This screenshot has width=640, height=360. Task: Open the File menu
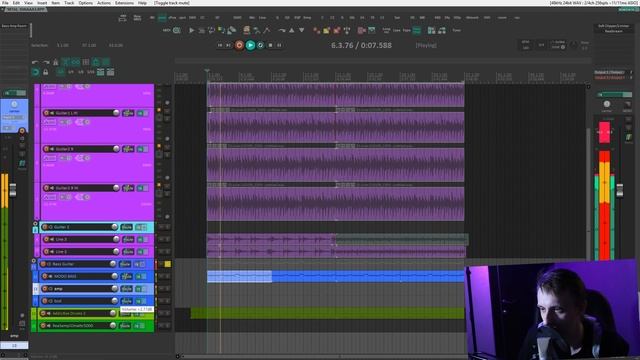point(5,3)
